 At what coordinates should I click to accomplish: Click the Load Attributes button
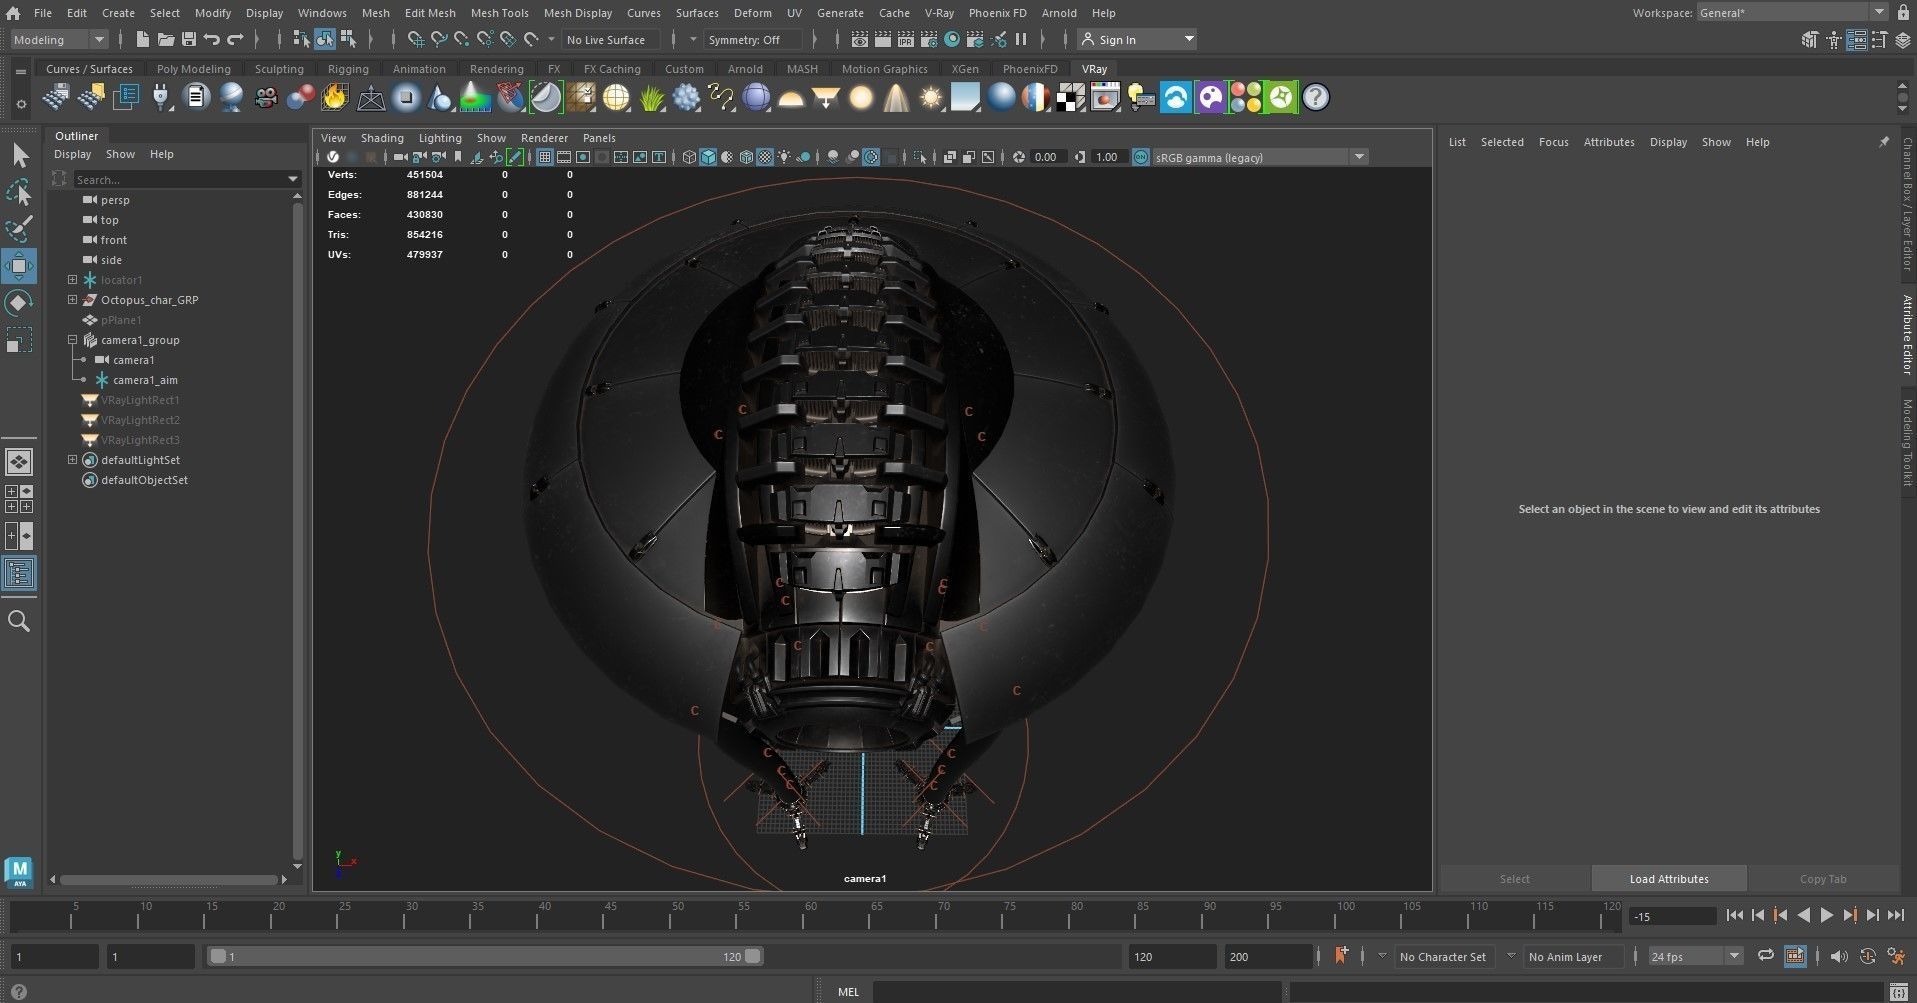tap(1669, 879)
